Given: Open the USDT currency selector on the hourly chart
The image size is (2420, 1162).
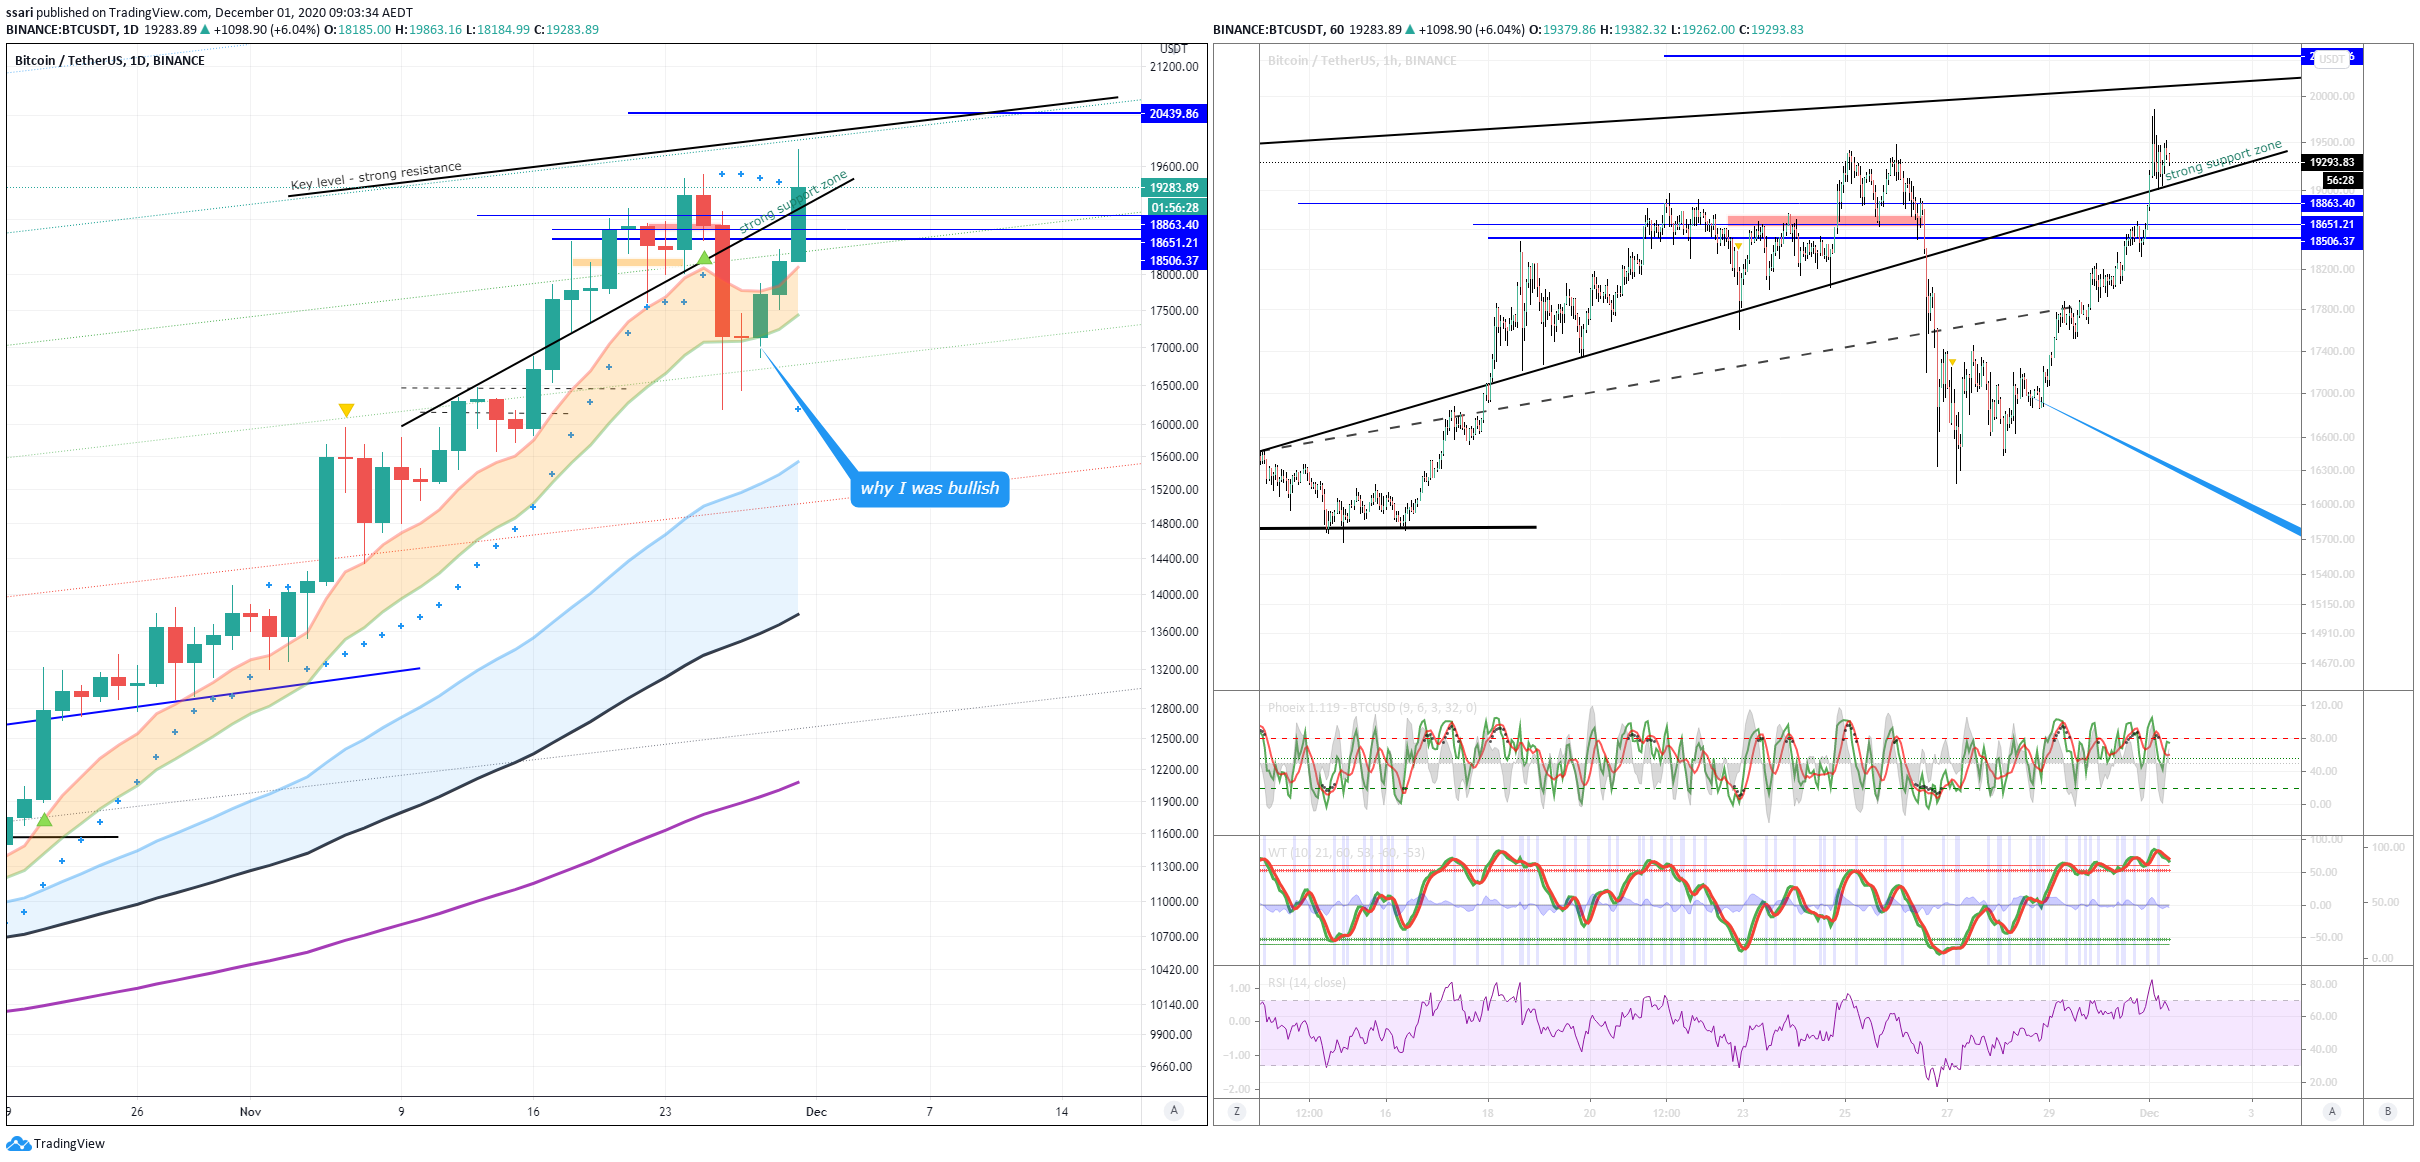Looking at the screenshot, I should click(2332, 58).
